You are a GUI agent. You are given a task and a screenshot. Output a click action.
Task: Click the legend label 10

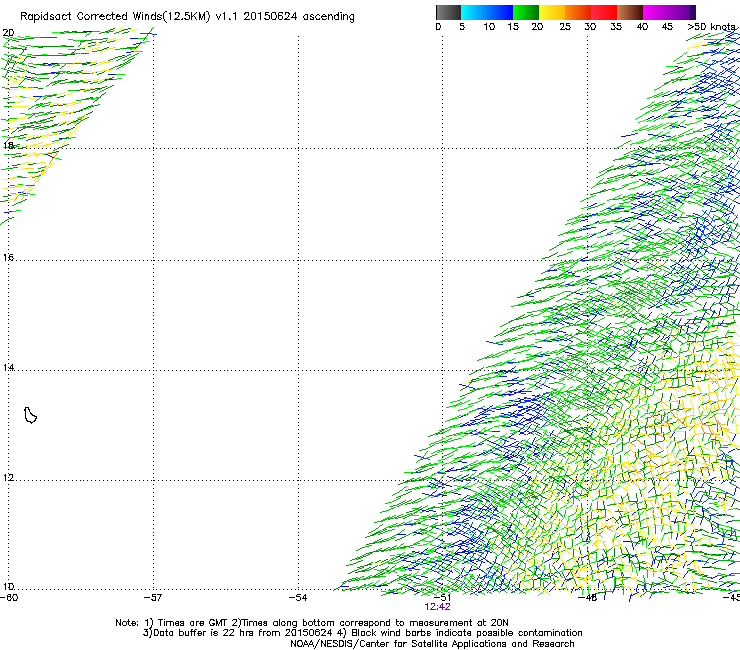[x=489, y=27]
